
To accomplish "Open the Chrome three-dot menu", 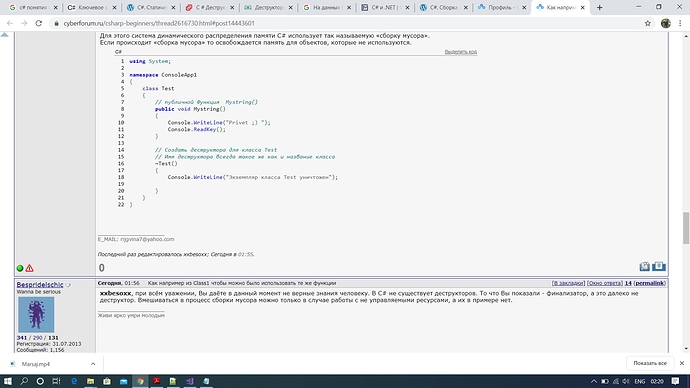I will coord(680,23).
